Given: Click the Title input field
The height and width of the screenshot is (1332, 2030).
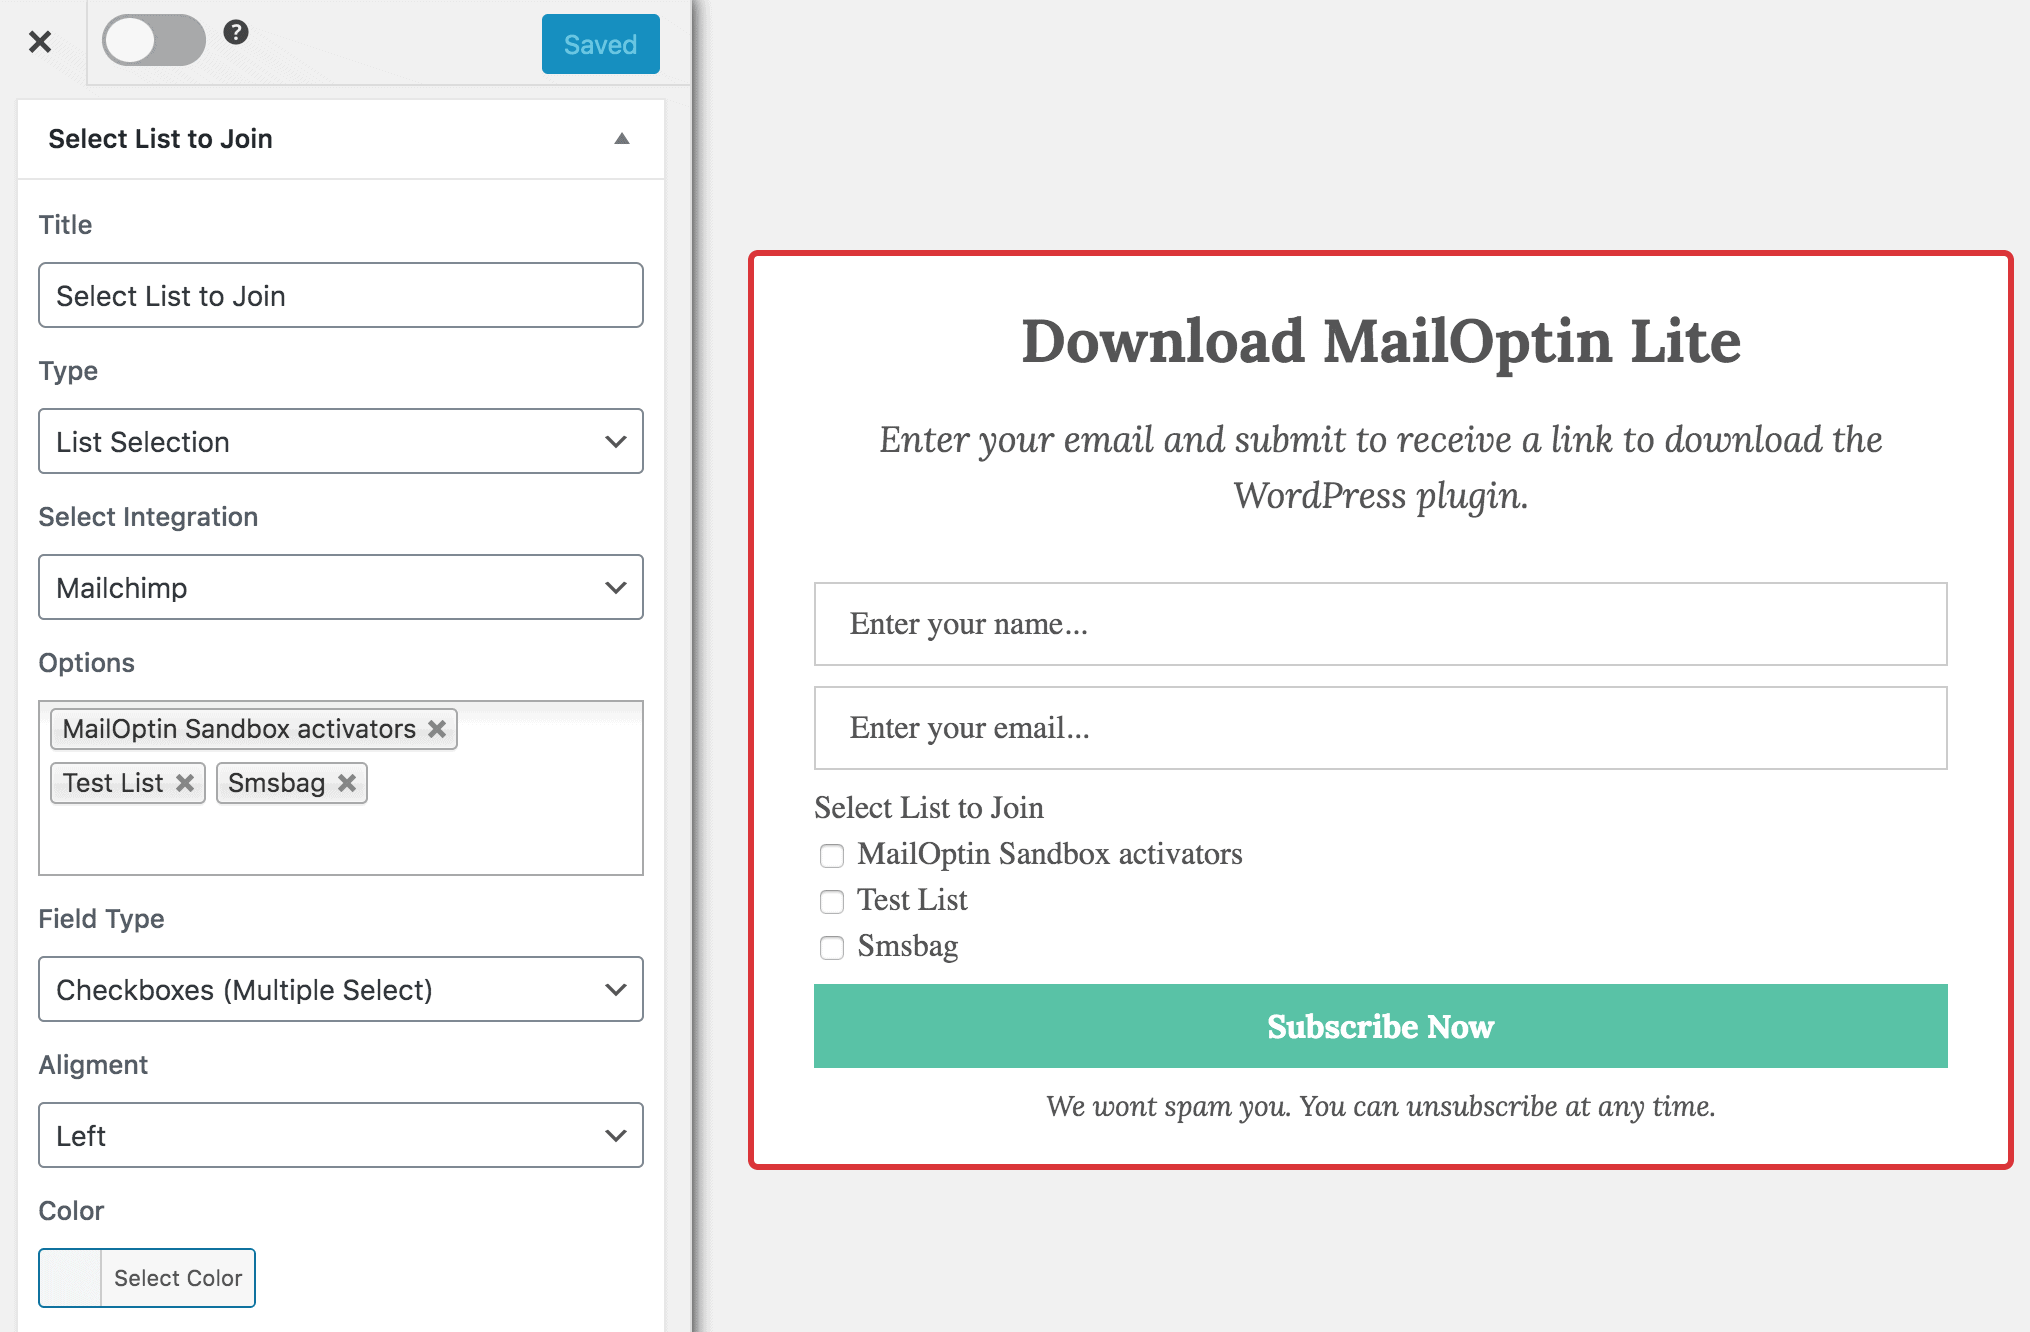Looking at the screenshot, I should coord(337,293).
